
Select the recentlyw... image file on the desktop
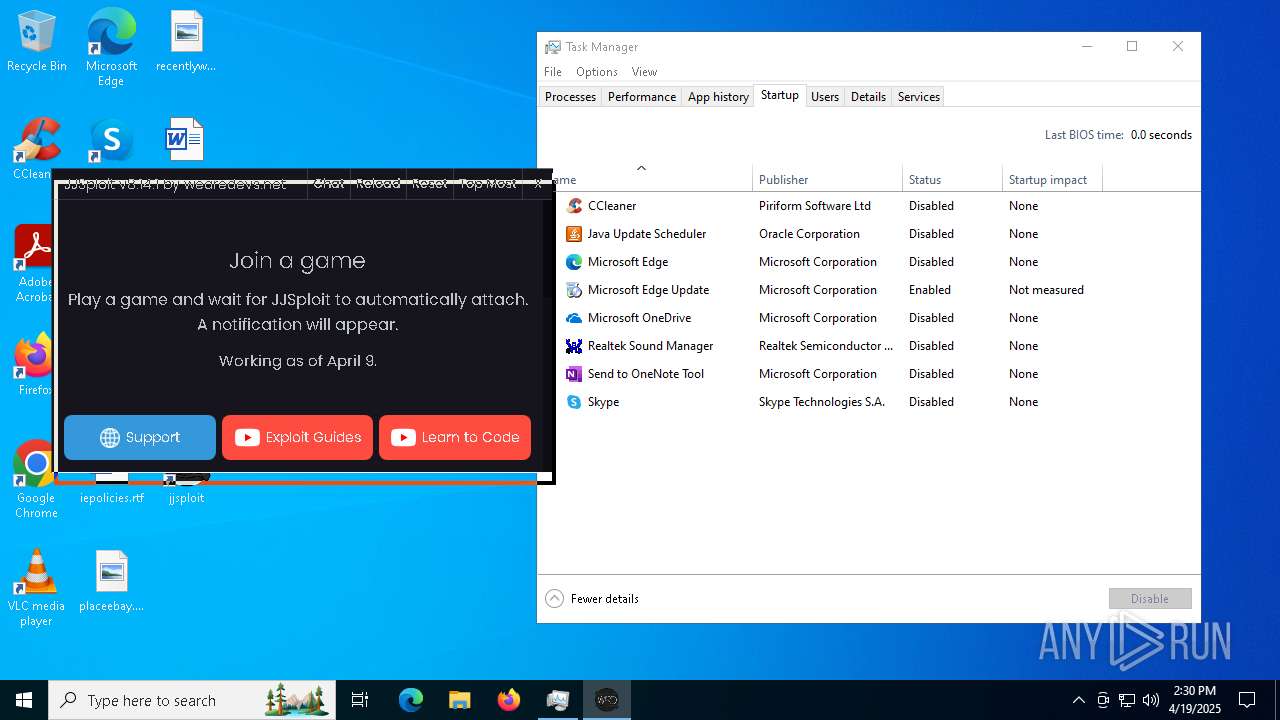click(x=186, y=41)
